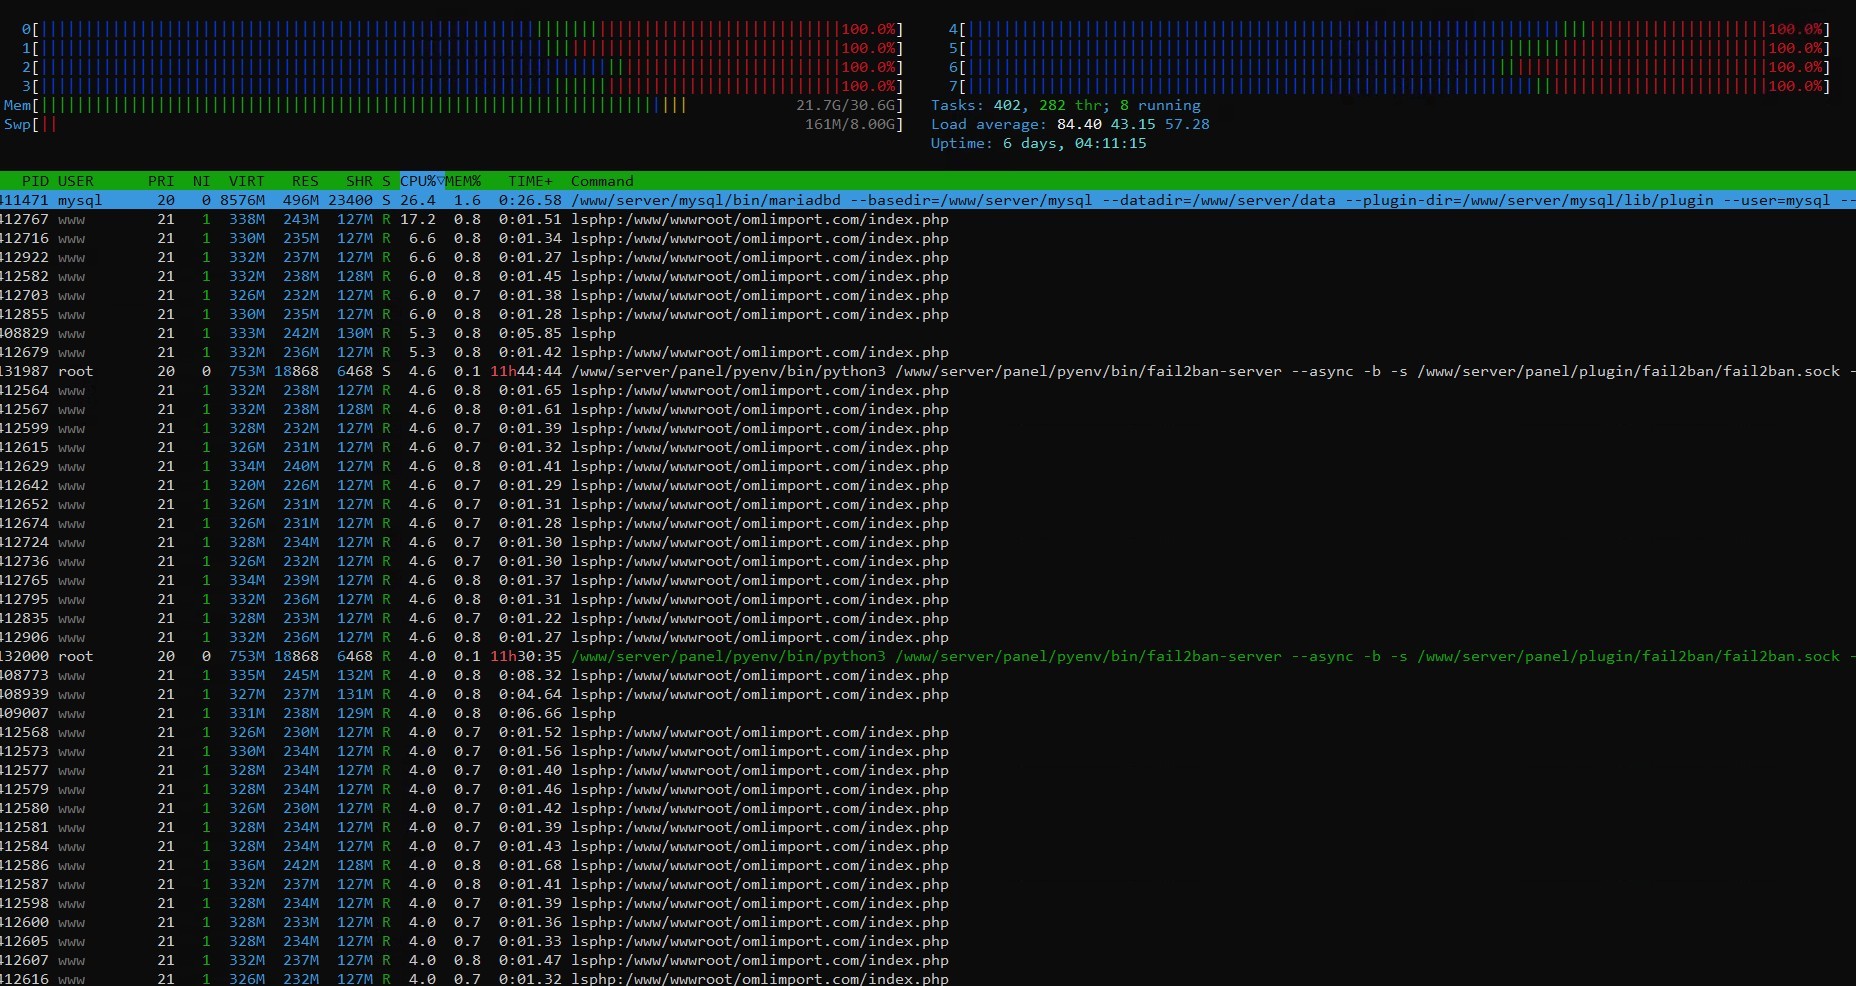Image resolution: width=1856 pixels, height=986 pixels.
Task: Sort by the SHR column header
Action: (359, 181)
